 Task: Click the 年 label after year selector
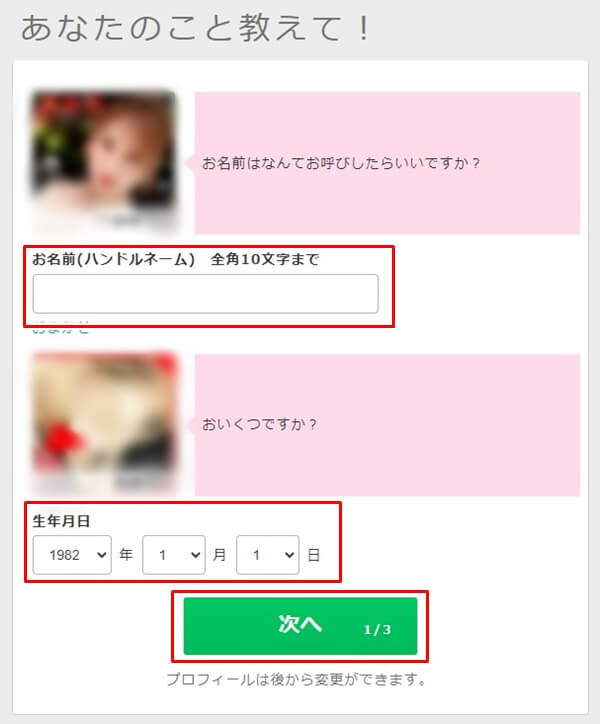pyautogui.click(x=126, y=554)
